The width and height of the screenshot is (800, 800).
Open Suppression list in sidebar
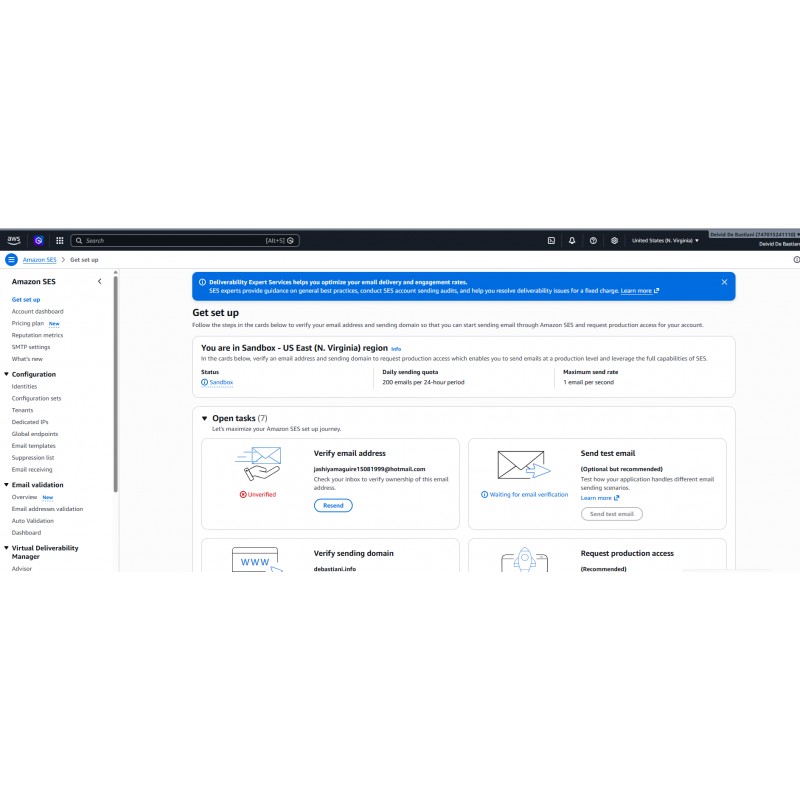(33, 458)
